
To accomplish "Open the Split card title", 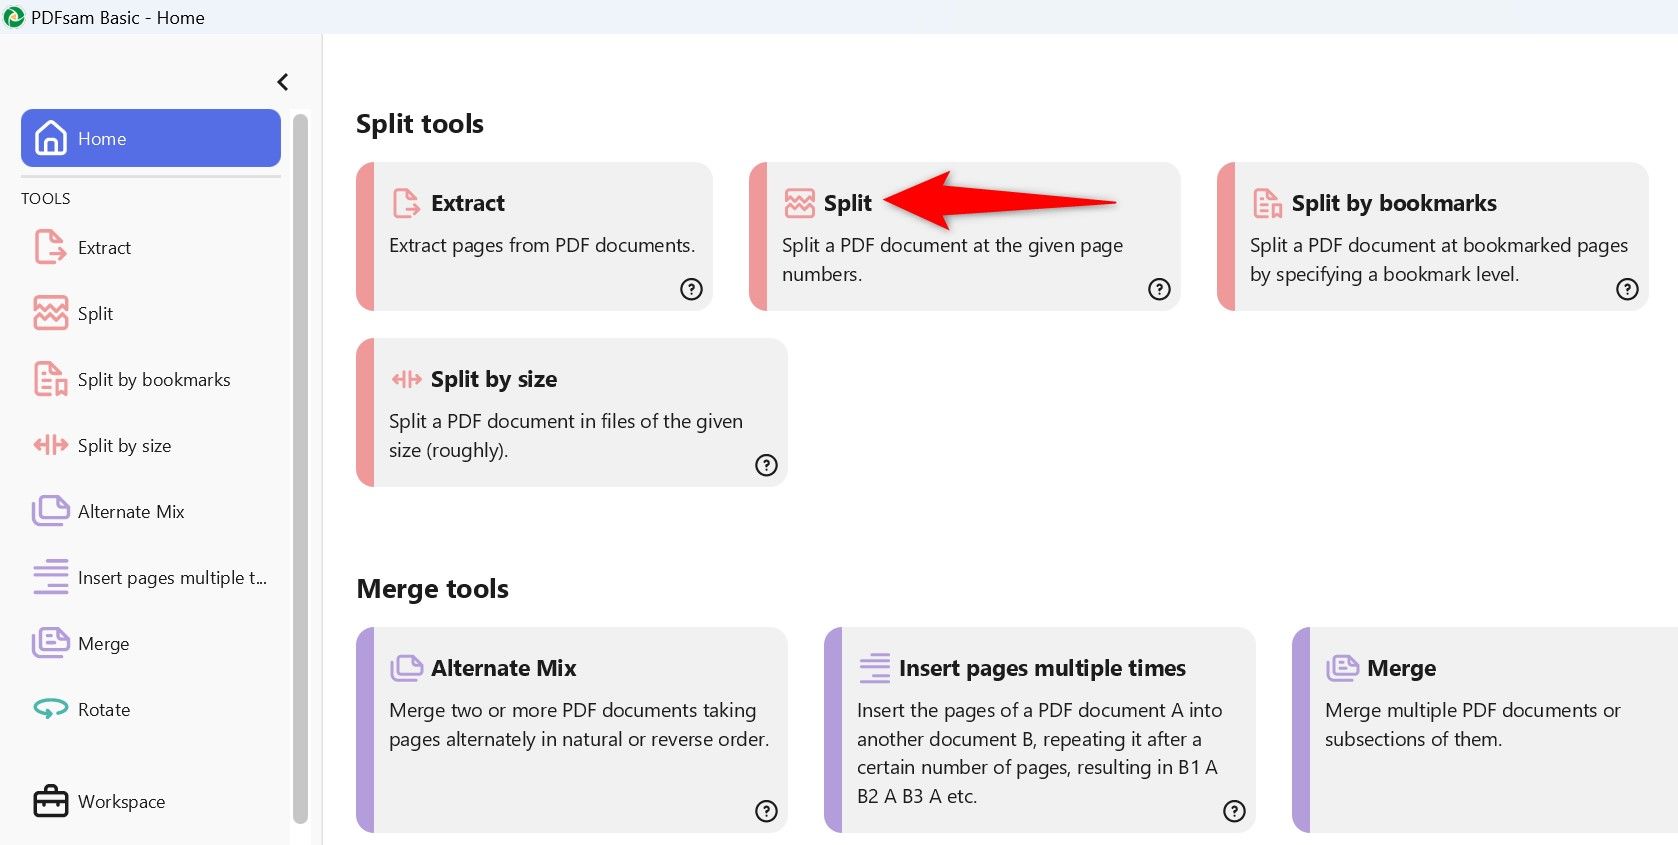I will [x=848, y=203].
